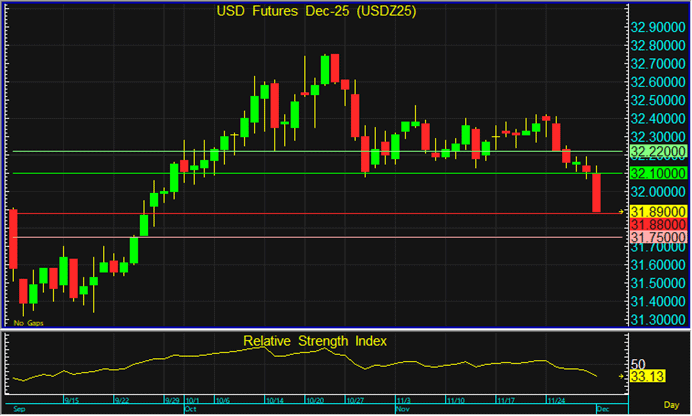This screenshot has height=416, width=692.
Task: Click the first red candlestick at chart left
Action: tap(13, 238)
